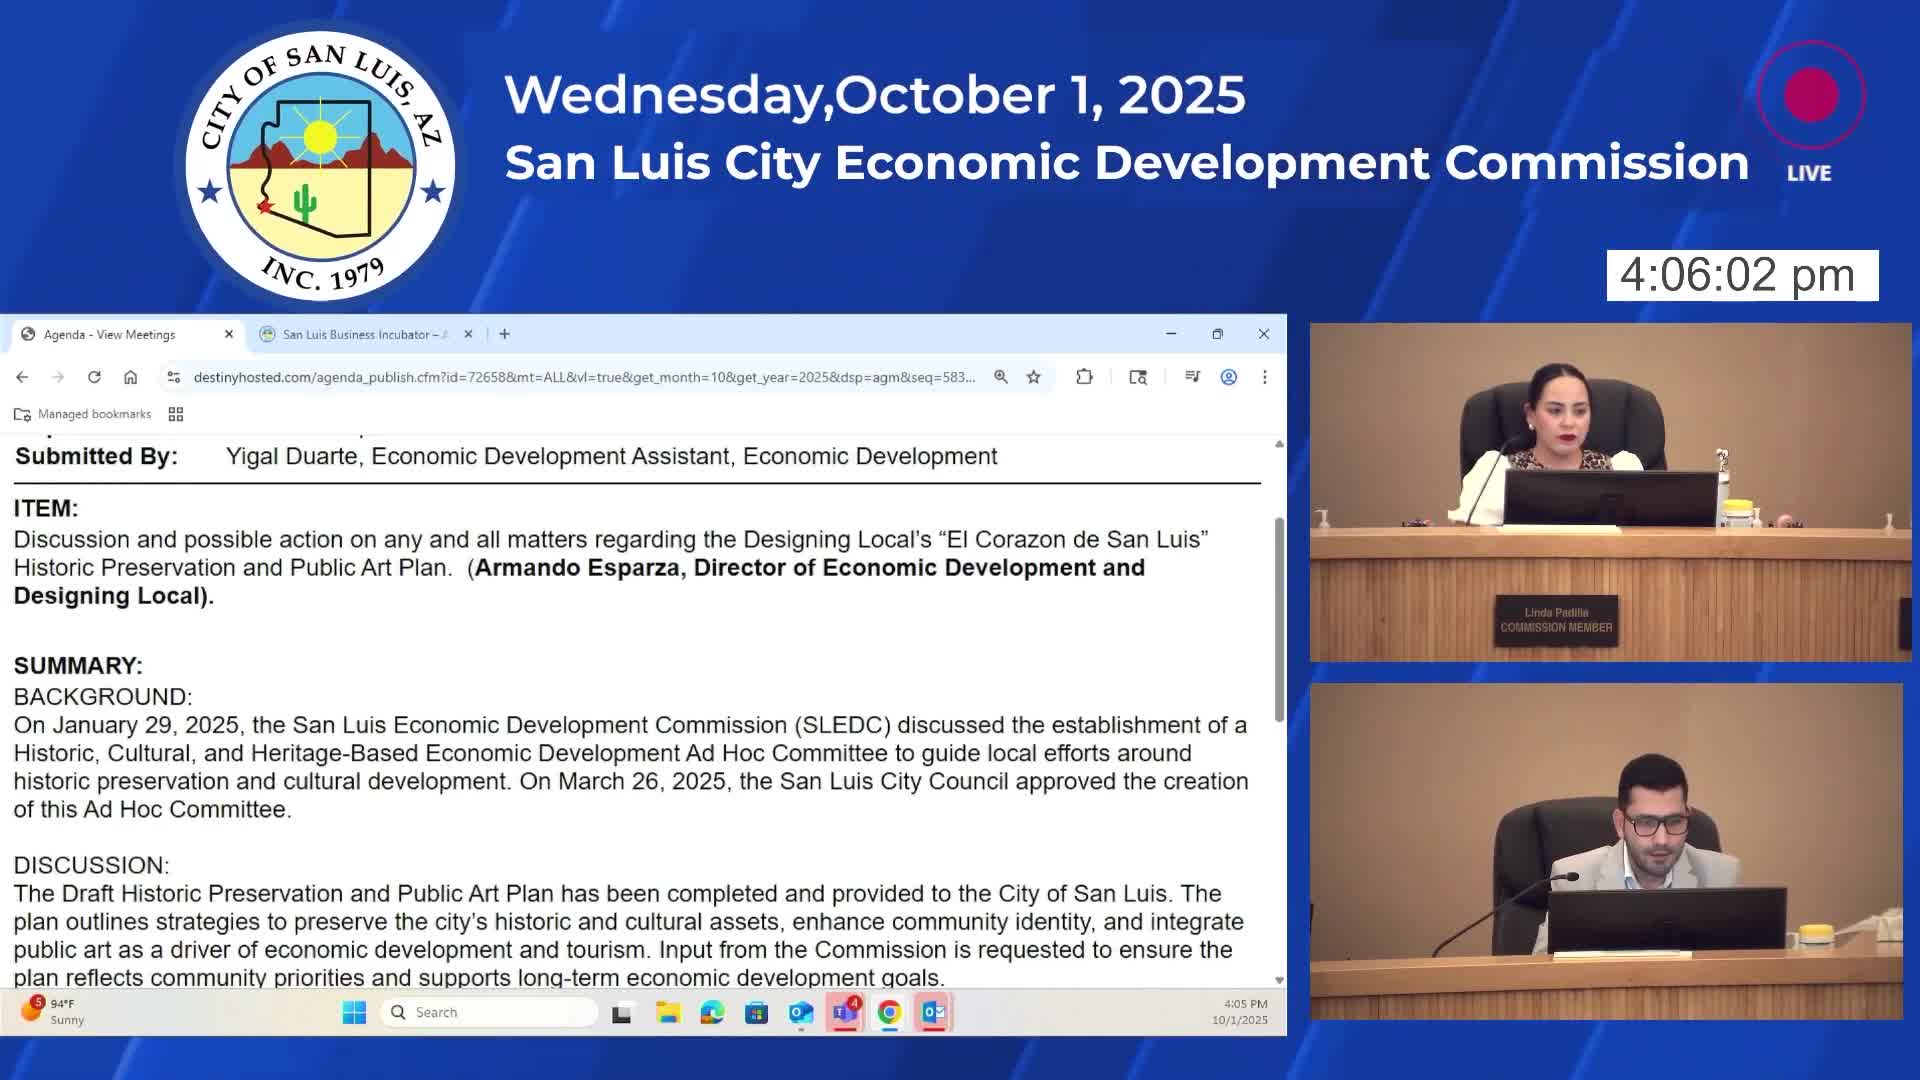Open the media controls icon
Screen dimensions: 1920x1080
coord(1192,377)
